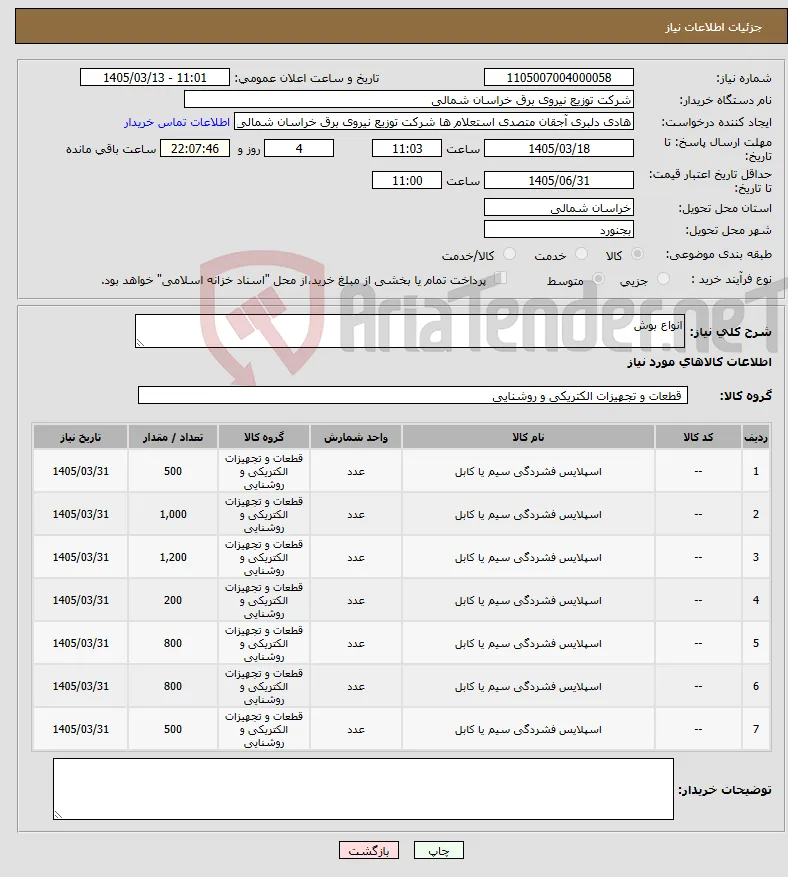Click the item name in row 1

pyautogui.click(x=528, y=471)
